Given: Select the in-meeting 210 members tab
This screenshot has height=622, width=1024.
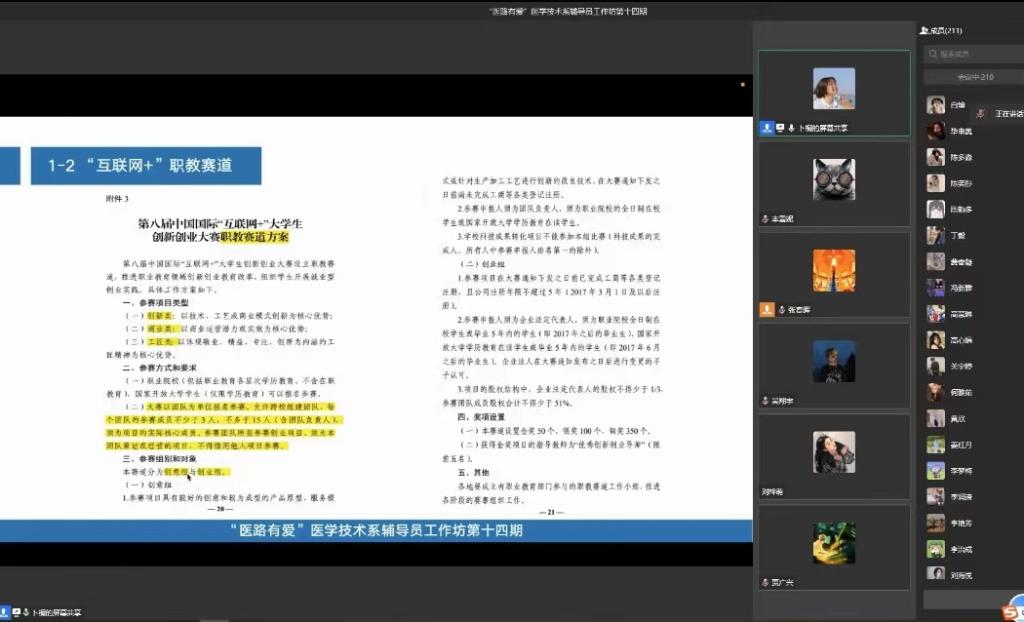Looking at the screenshot, I should coord(974,77).
